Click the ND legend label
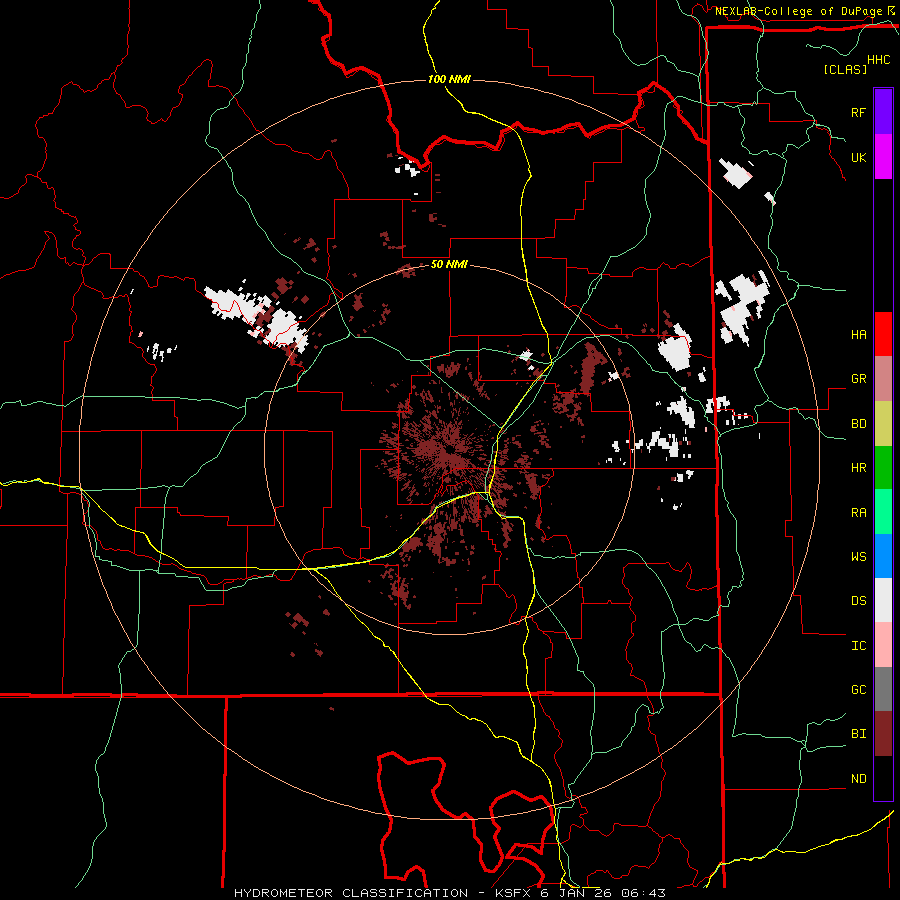Viewport: 900px width, 900px height. tap(858, 778)
